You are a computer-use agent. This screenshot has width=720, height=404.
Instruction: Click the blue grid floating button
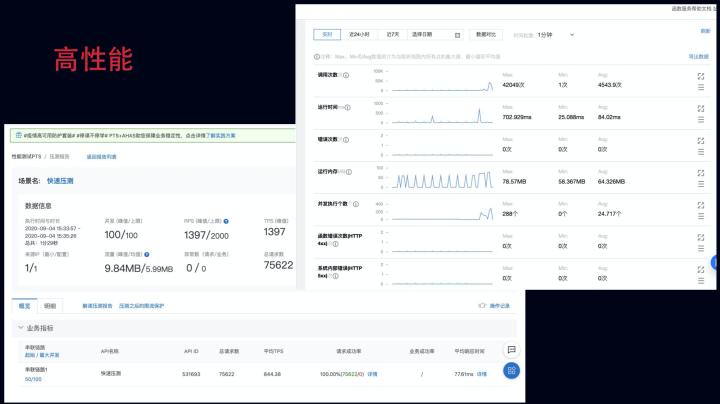[x=512, y=370]
